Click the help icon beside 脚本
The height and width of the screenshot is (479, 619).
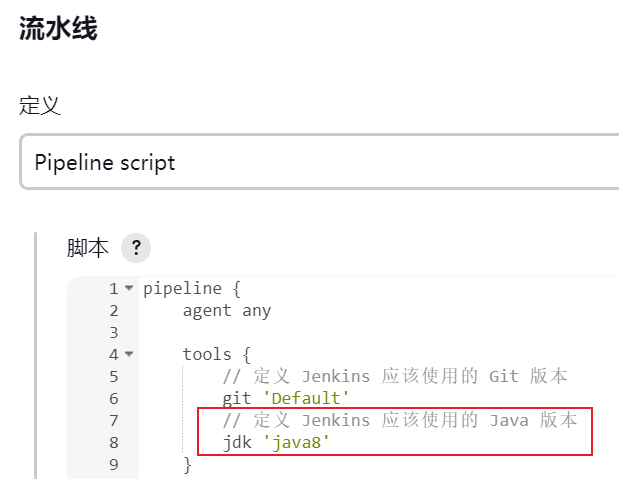pyautogui.click(x=134, y=248)
